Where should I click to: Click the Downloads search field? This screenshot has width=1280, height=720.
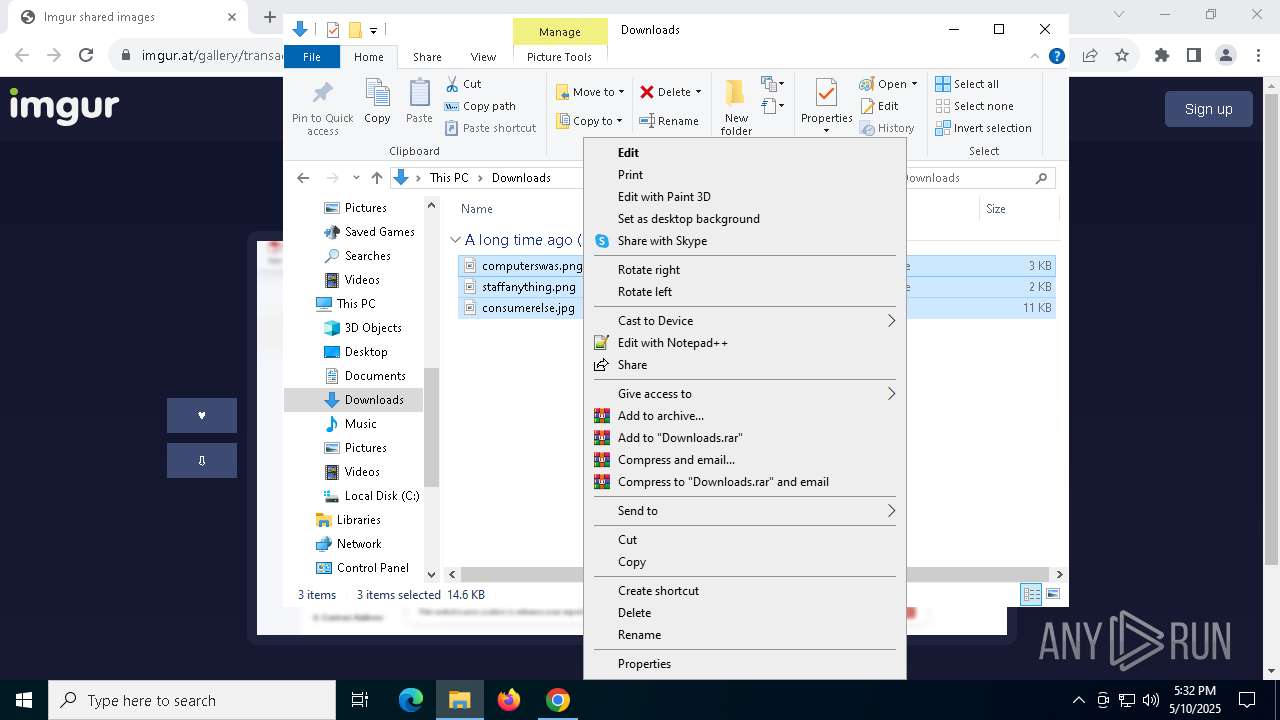pos(977,178)
